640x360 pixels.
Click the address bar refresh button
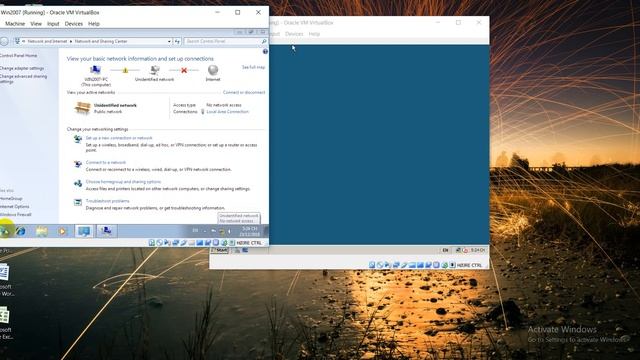point(177,41)
